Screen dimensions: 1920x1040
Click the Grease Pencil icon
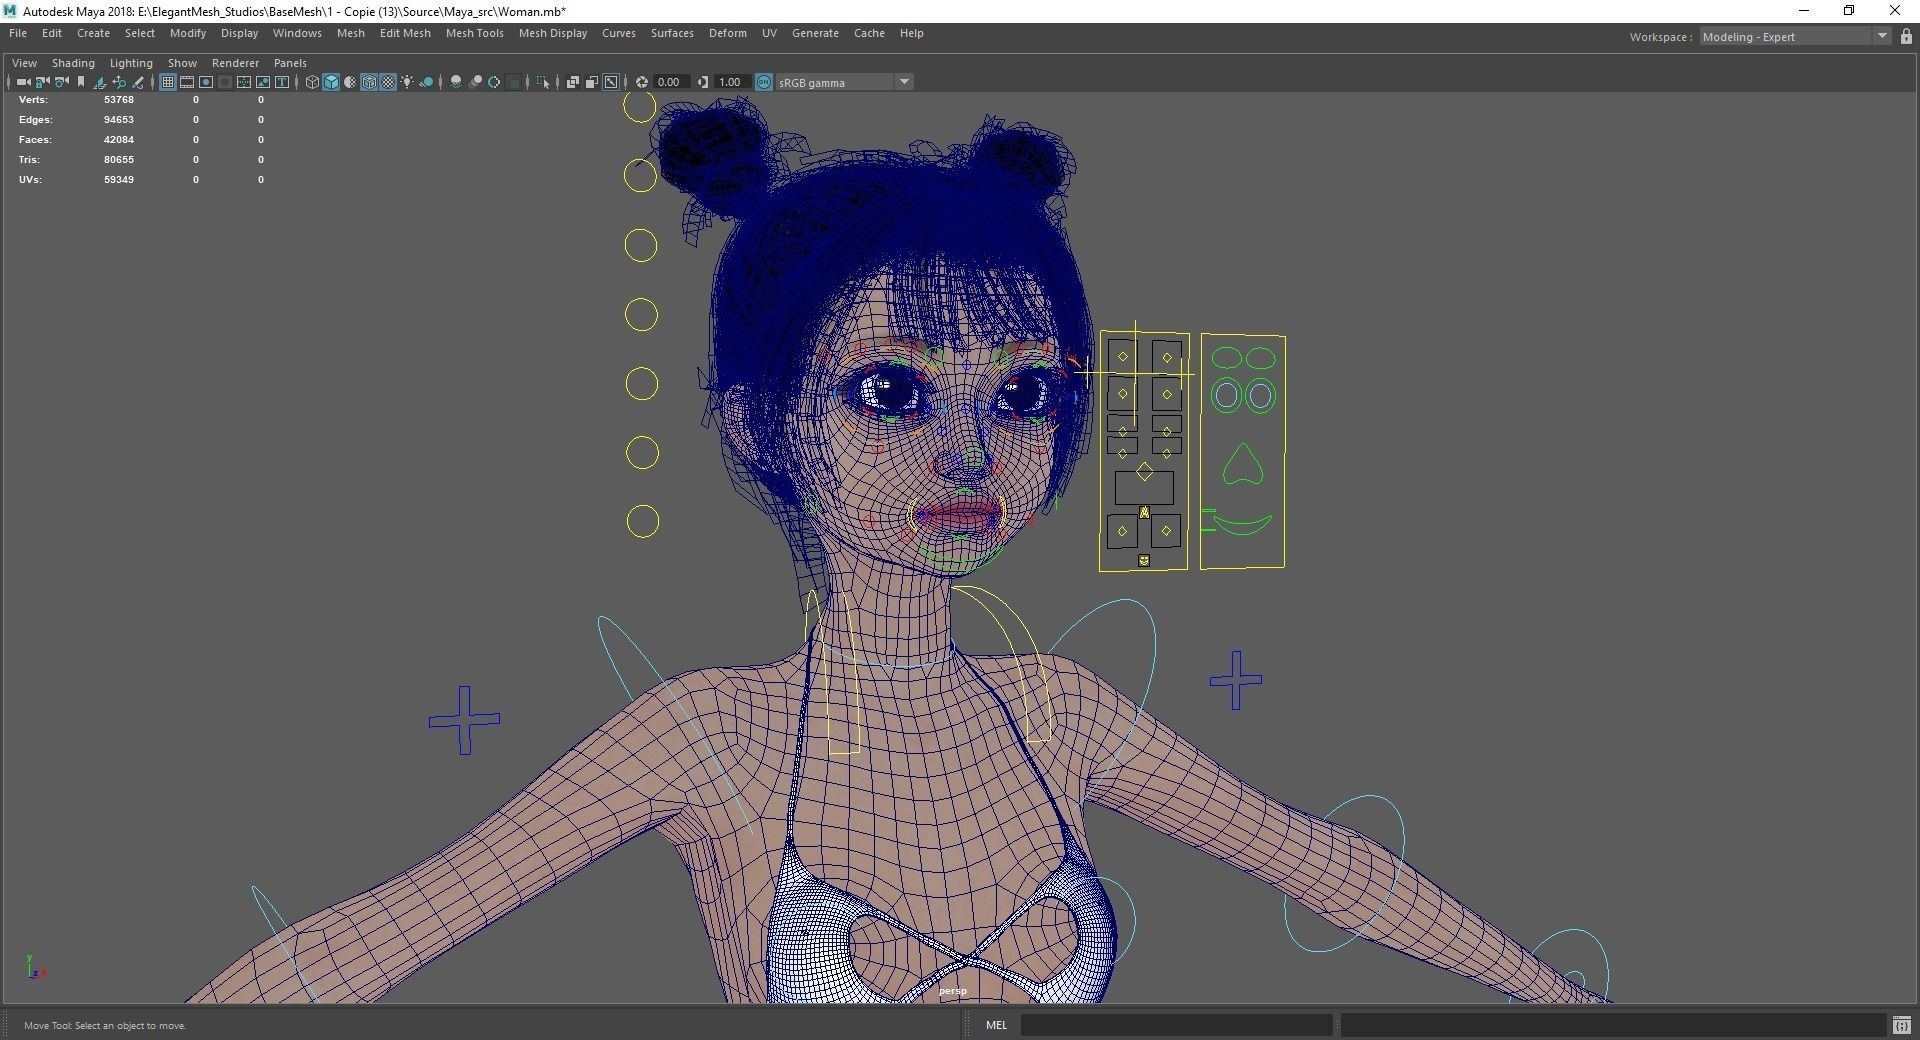[138, 82]
